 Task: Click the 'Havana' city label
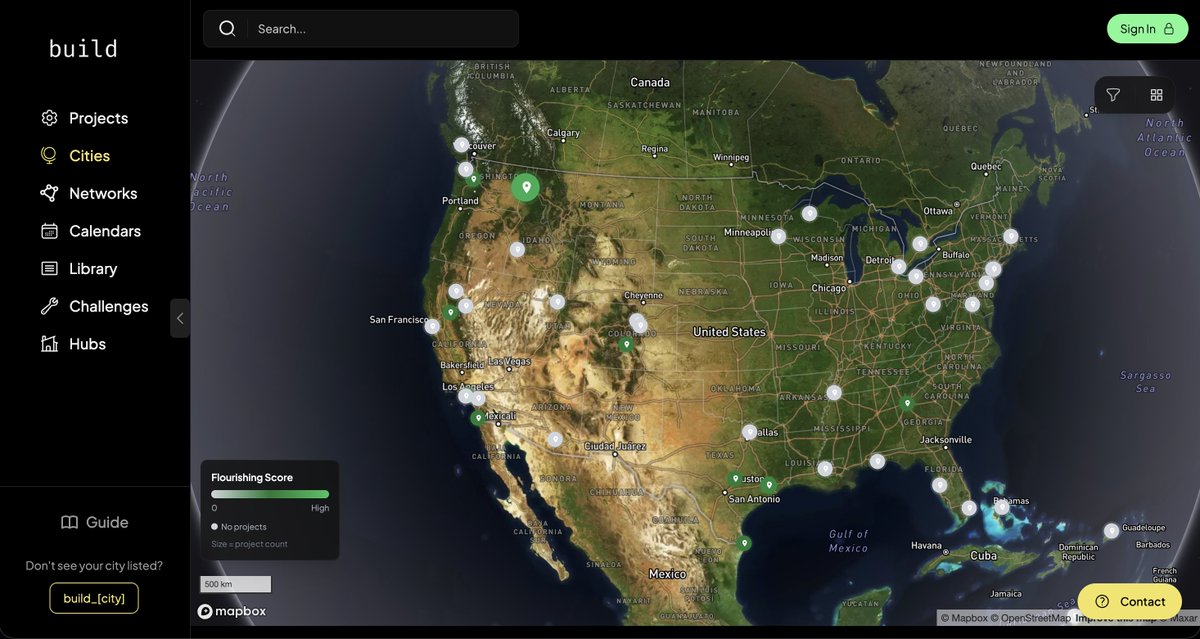927,546
